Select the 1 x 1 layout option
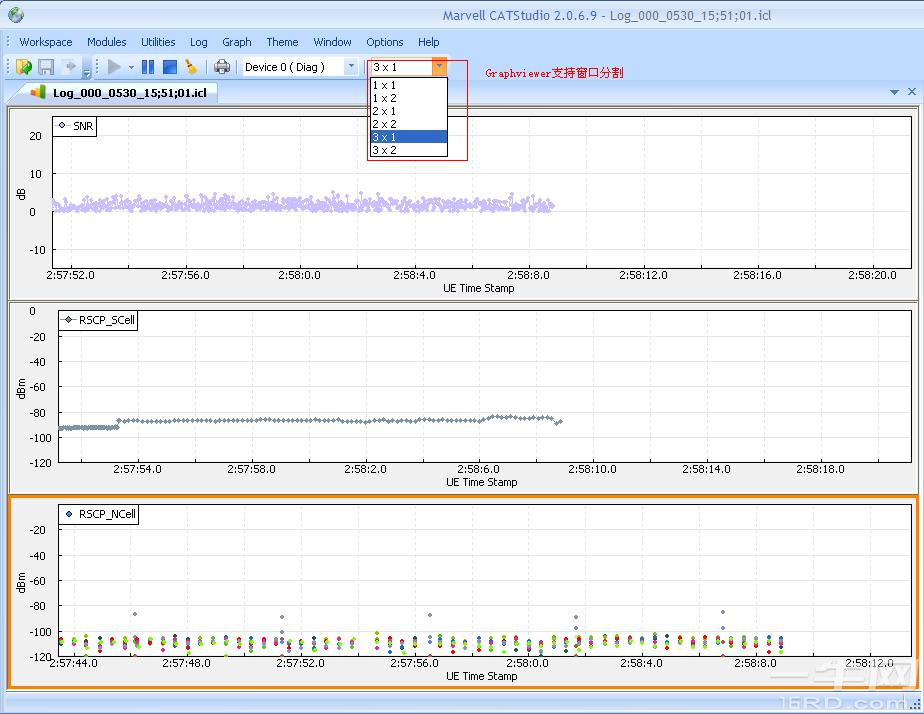This screenshot has height=714, width=924. click(385, 86)
